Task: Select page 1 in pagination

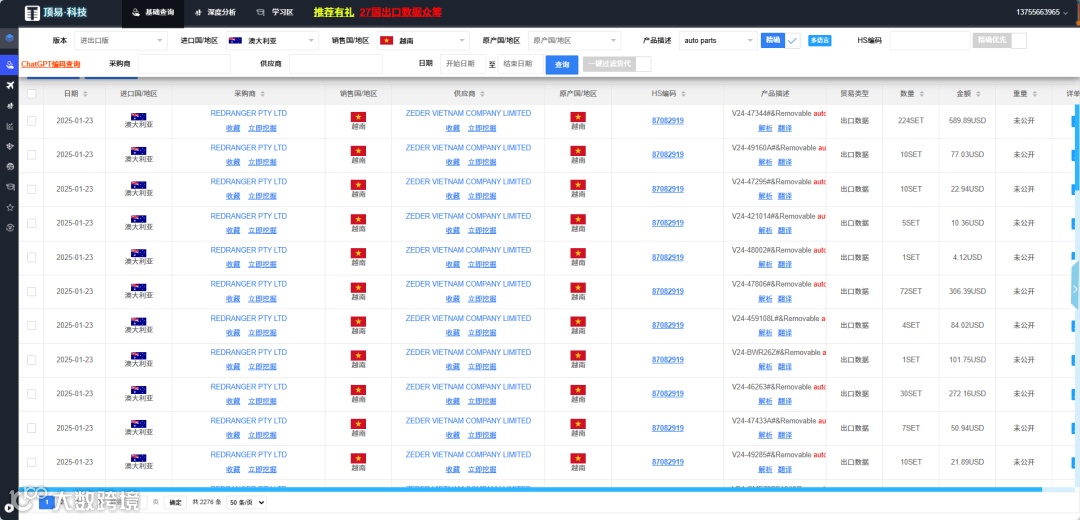Action: click(x=47, y=503)
